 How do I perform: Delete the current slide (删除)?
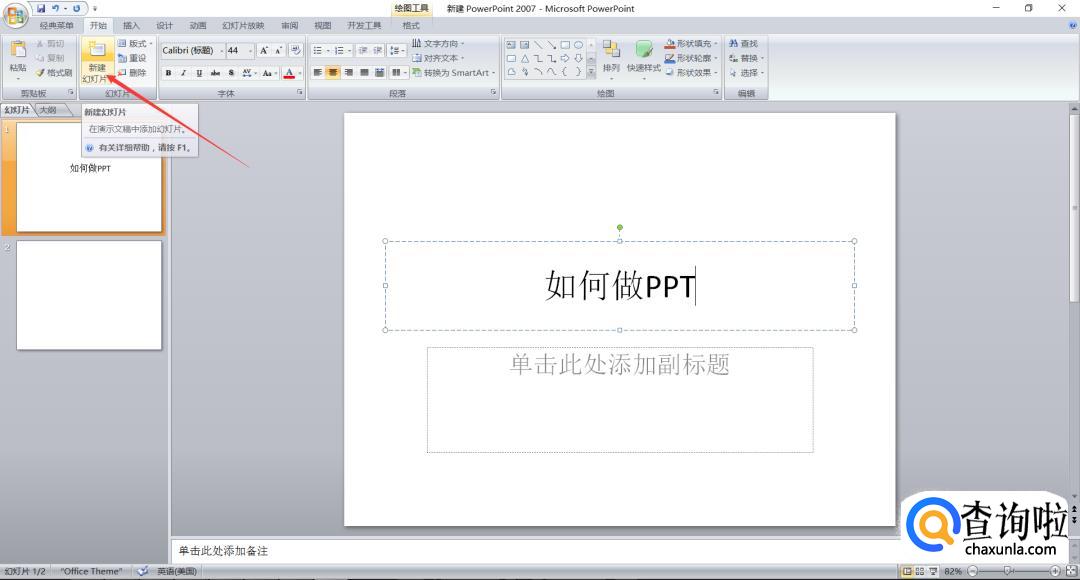coord(132,72)
